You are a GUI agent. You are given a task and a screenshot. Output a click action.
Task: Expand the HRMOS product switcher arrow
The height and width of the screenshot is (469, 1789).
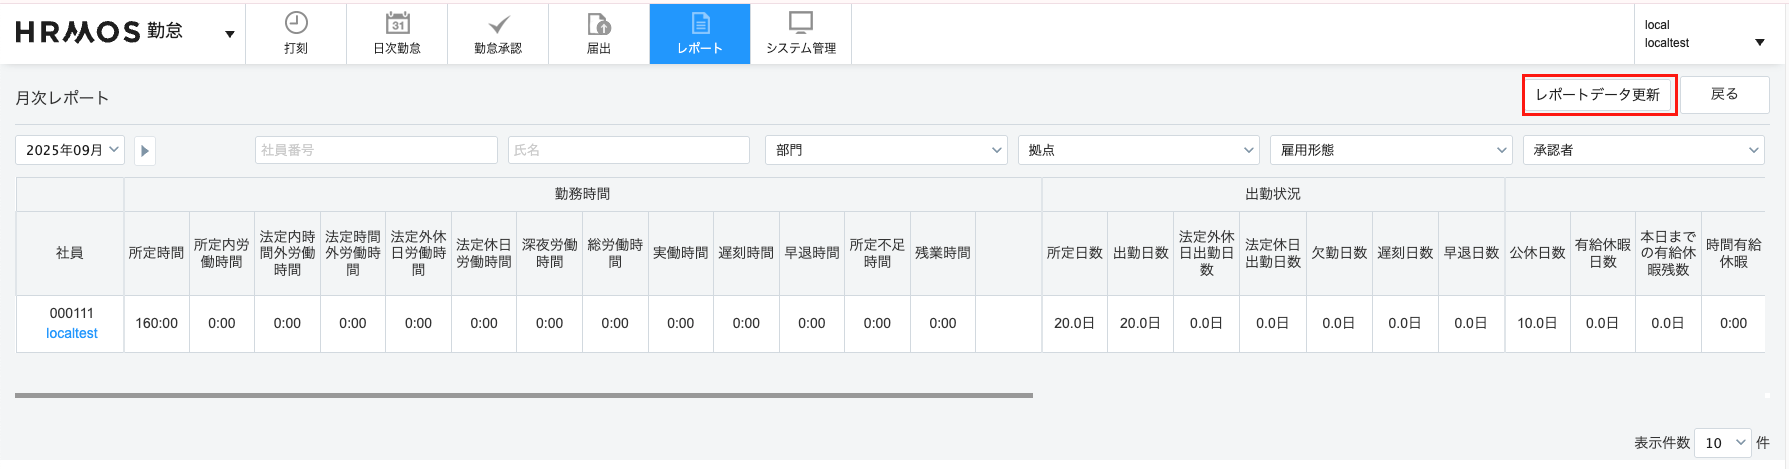click(x=229, y=34)
